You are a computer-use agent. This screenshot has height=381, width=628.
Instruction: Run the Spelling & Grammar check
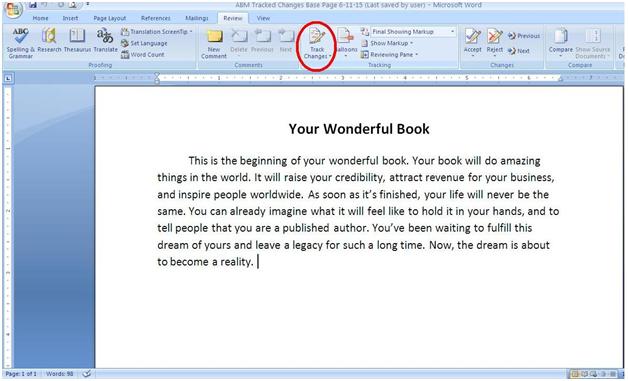[20, 43]
